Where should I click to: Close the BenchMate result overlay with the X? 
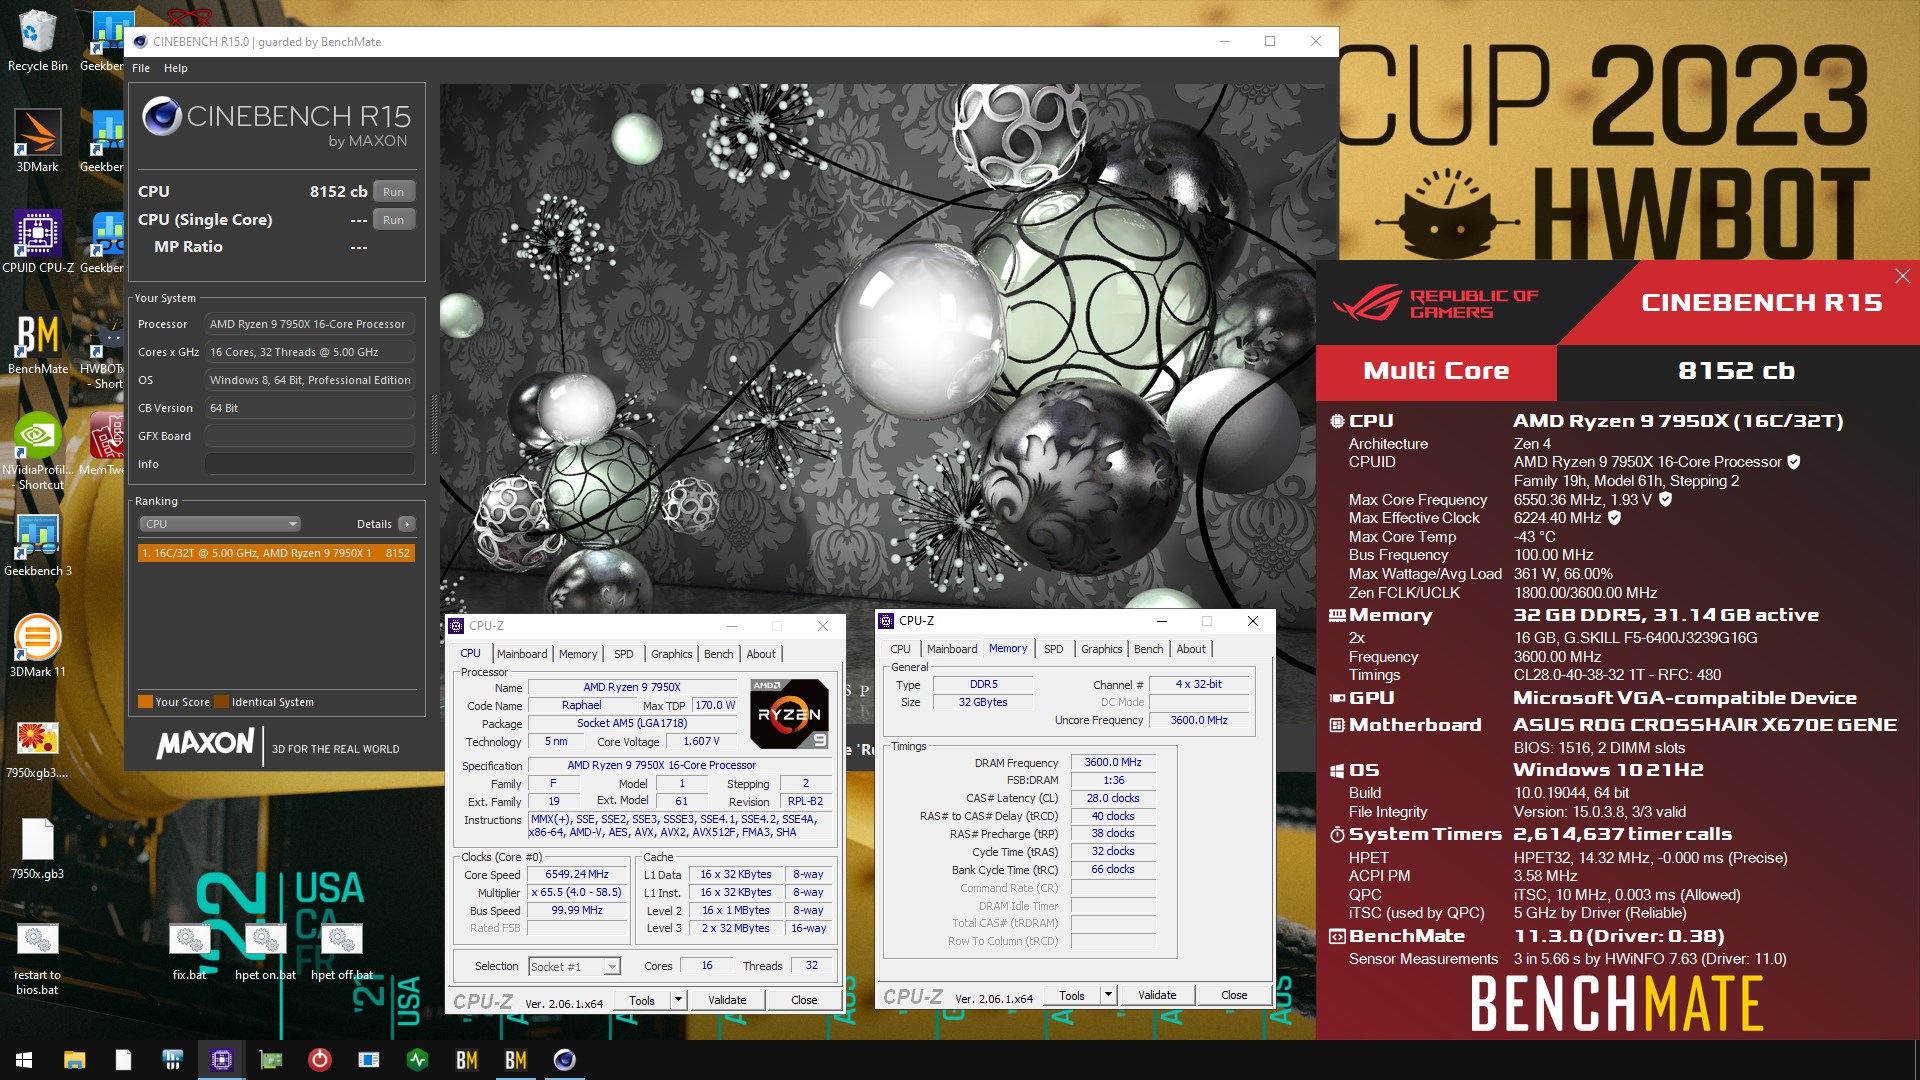tap(1902, 276)
